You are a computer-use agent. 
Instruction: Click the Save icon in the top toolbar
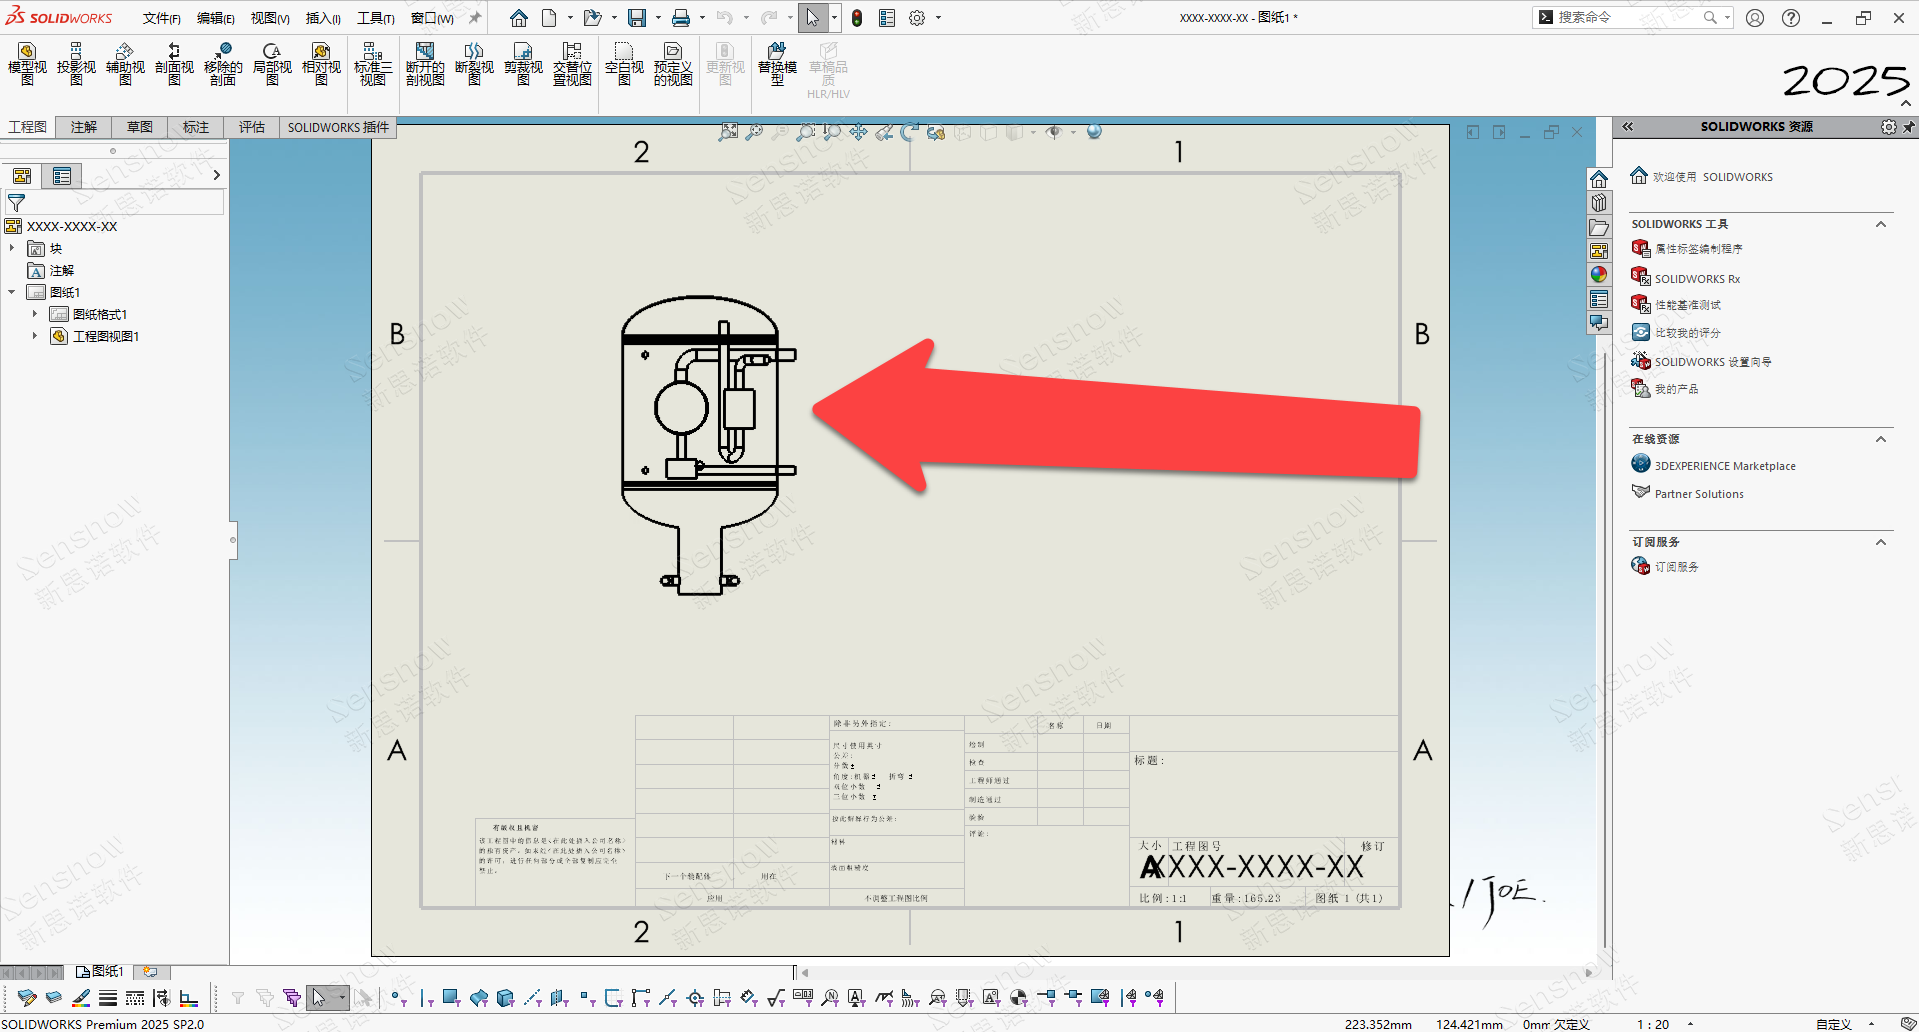[x=637, y=18]
